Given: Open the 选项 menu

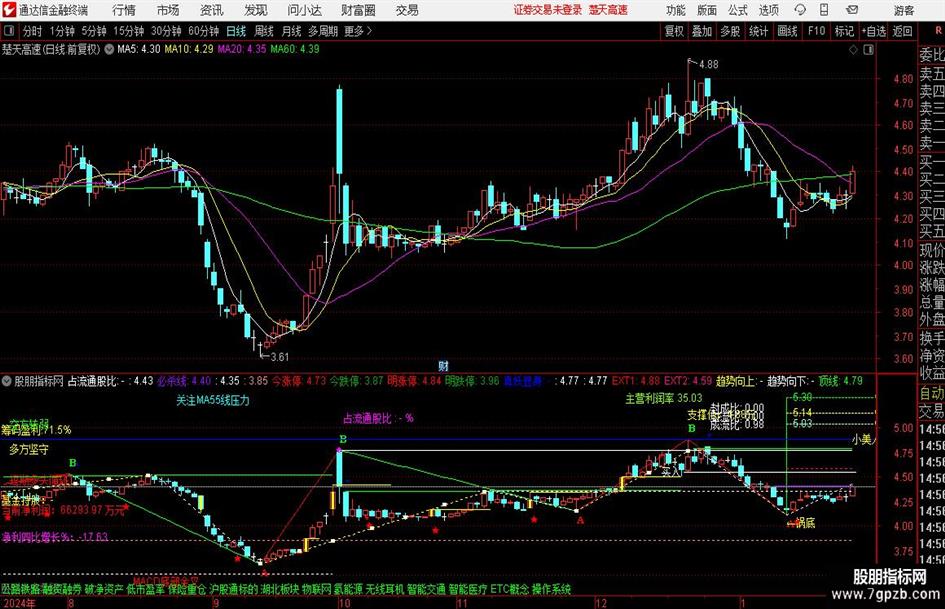Looking at the screenshot, I should [768, 10].
